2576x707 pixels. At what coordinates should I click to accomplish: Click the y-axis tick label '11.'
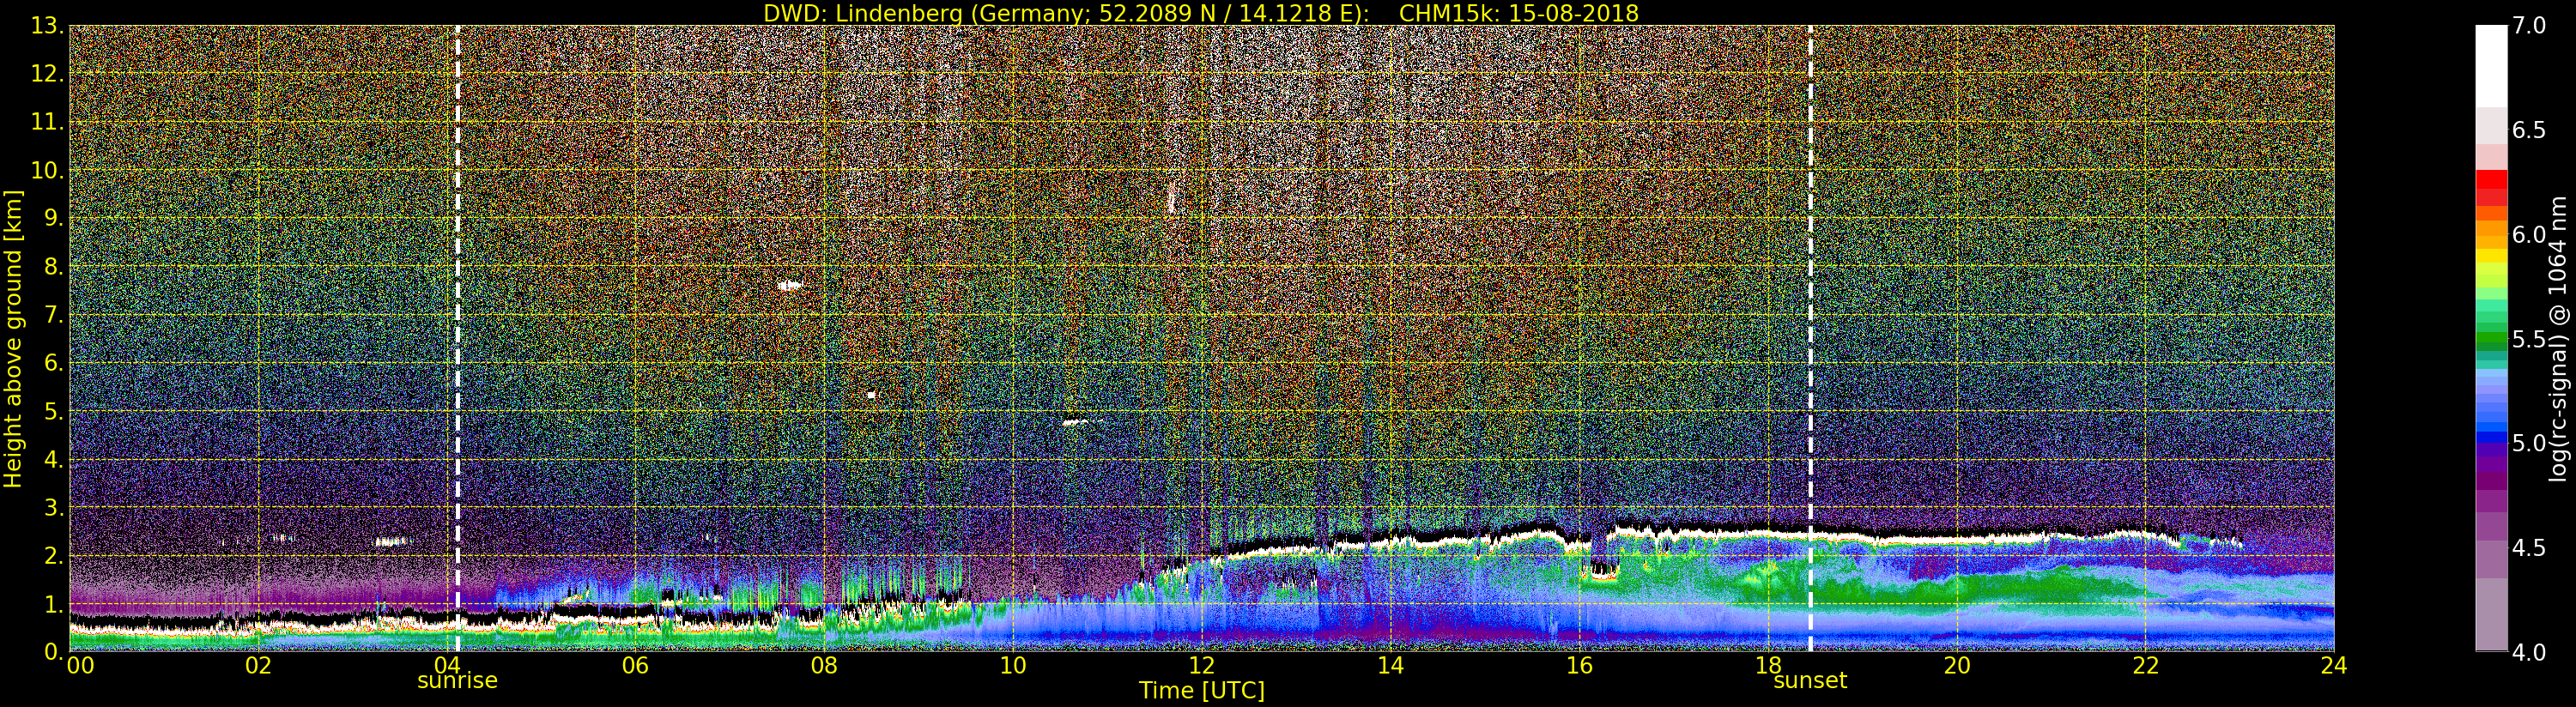pyautogui.click(x=47, y=122)
